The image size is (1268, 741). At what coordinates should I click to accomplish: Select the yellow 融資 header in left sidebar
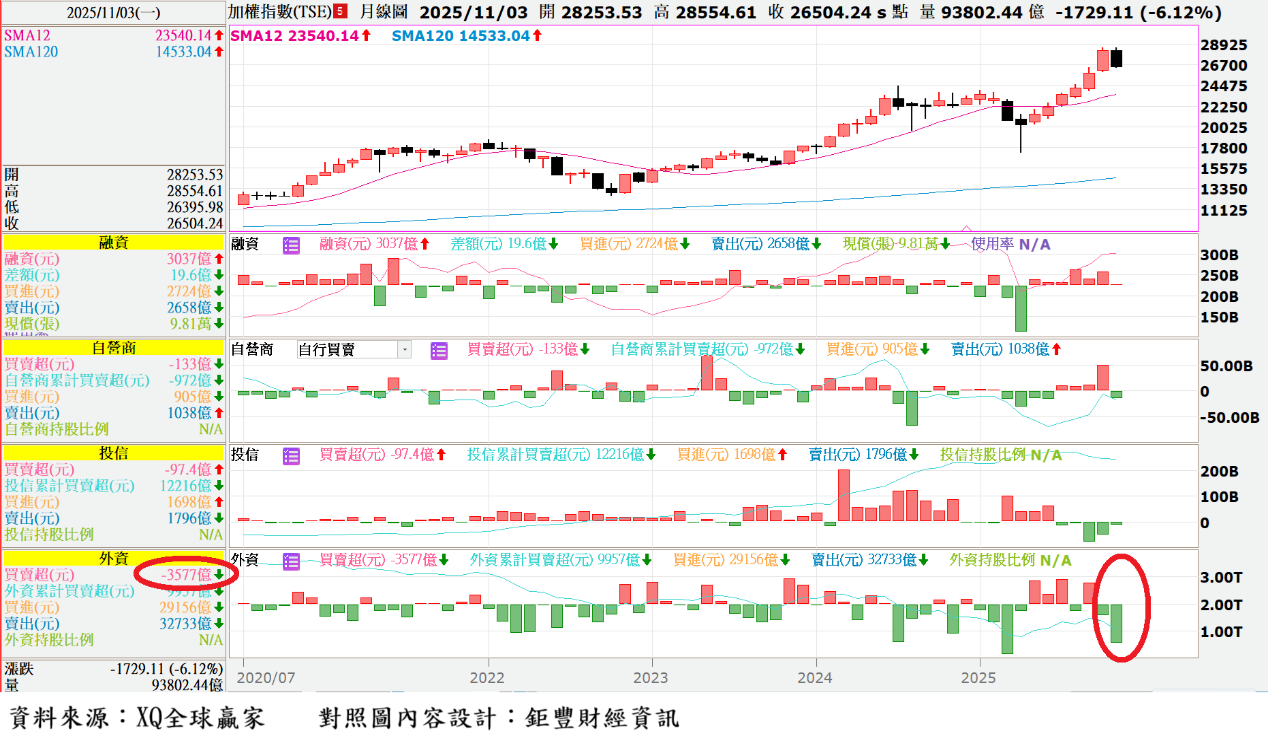(112, 242)
